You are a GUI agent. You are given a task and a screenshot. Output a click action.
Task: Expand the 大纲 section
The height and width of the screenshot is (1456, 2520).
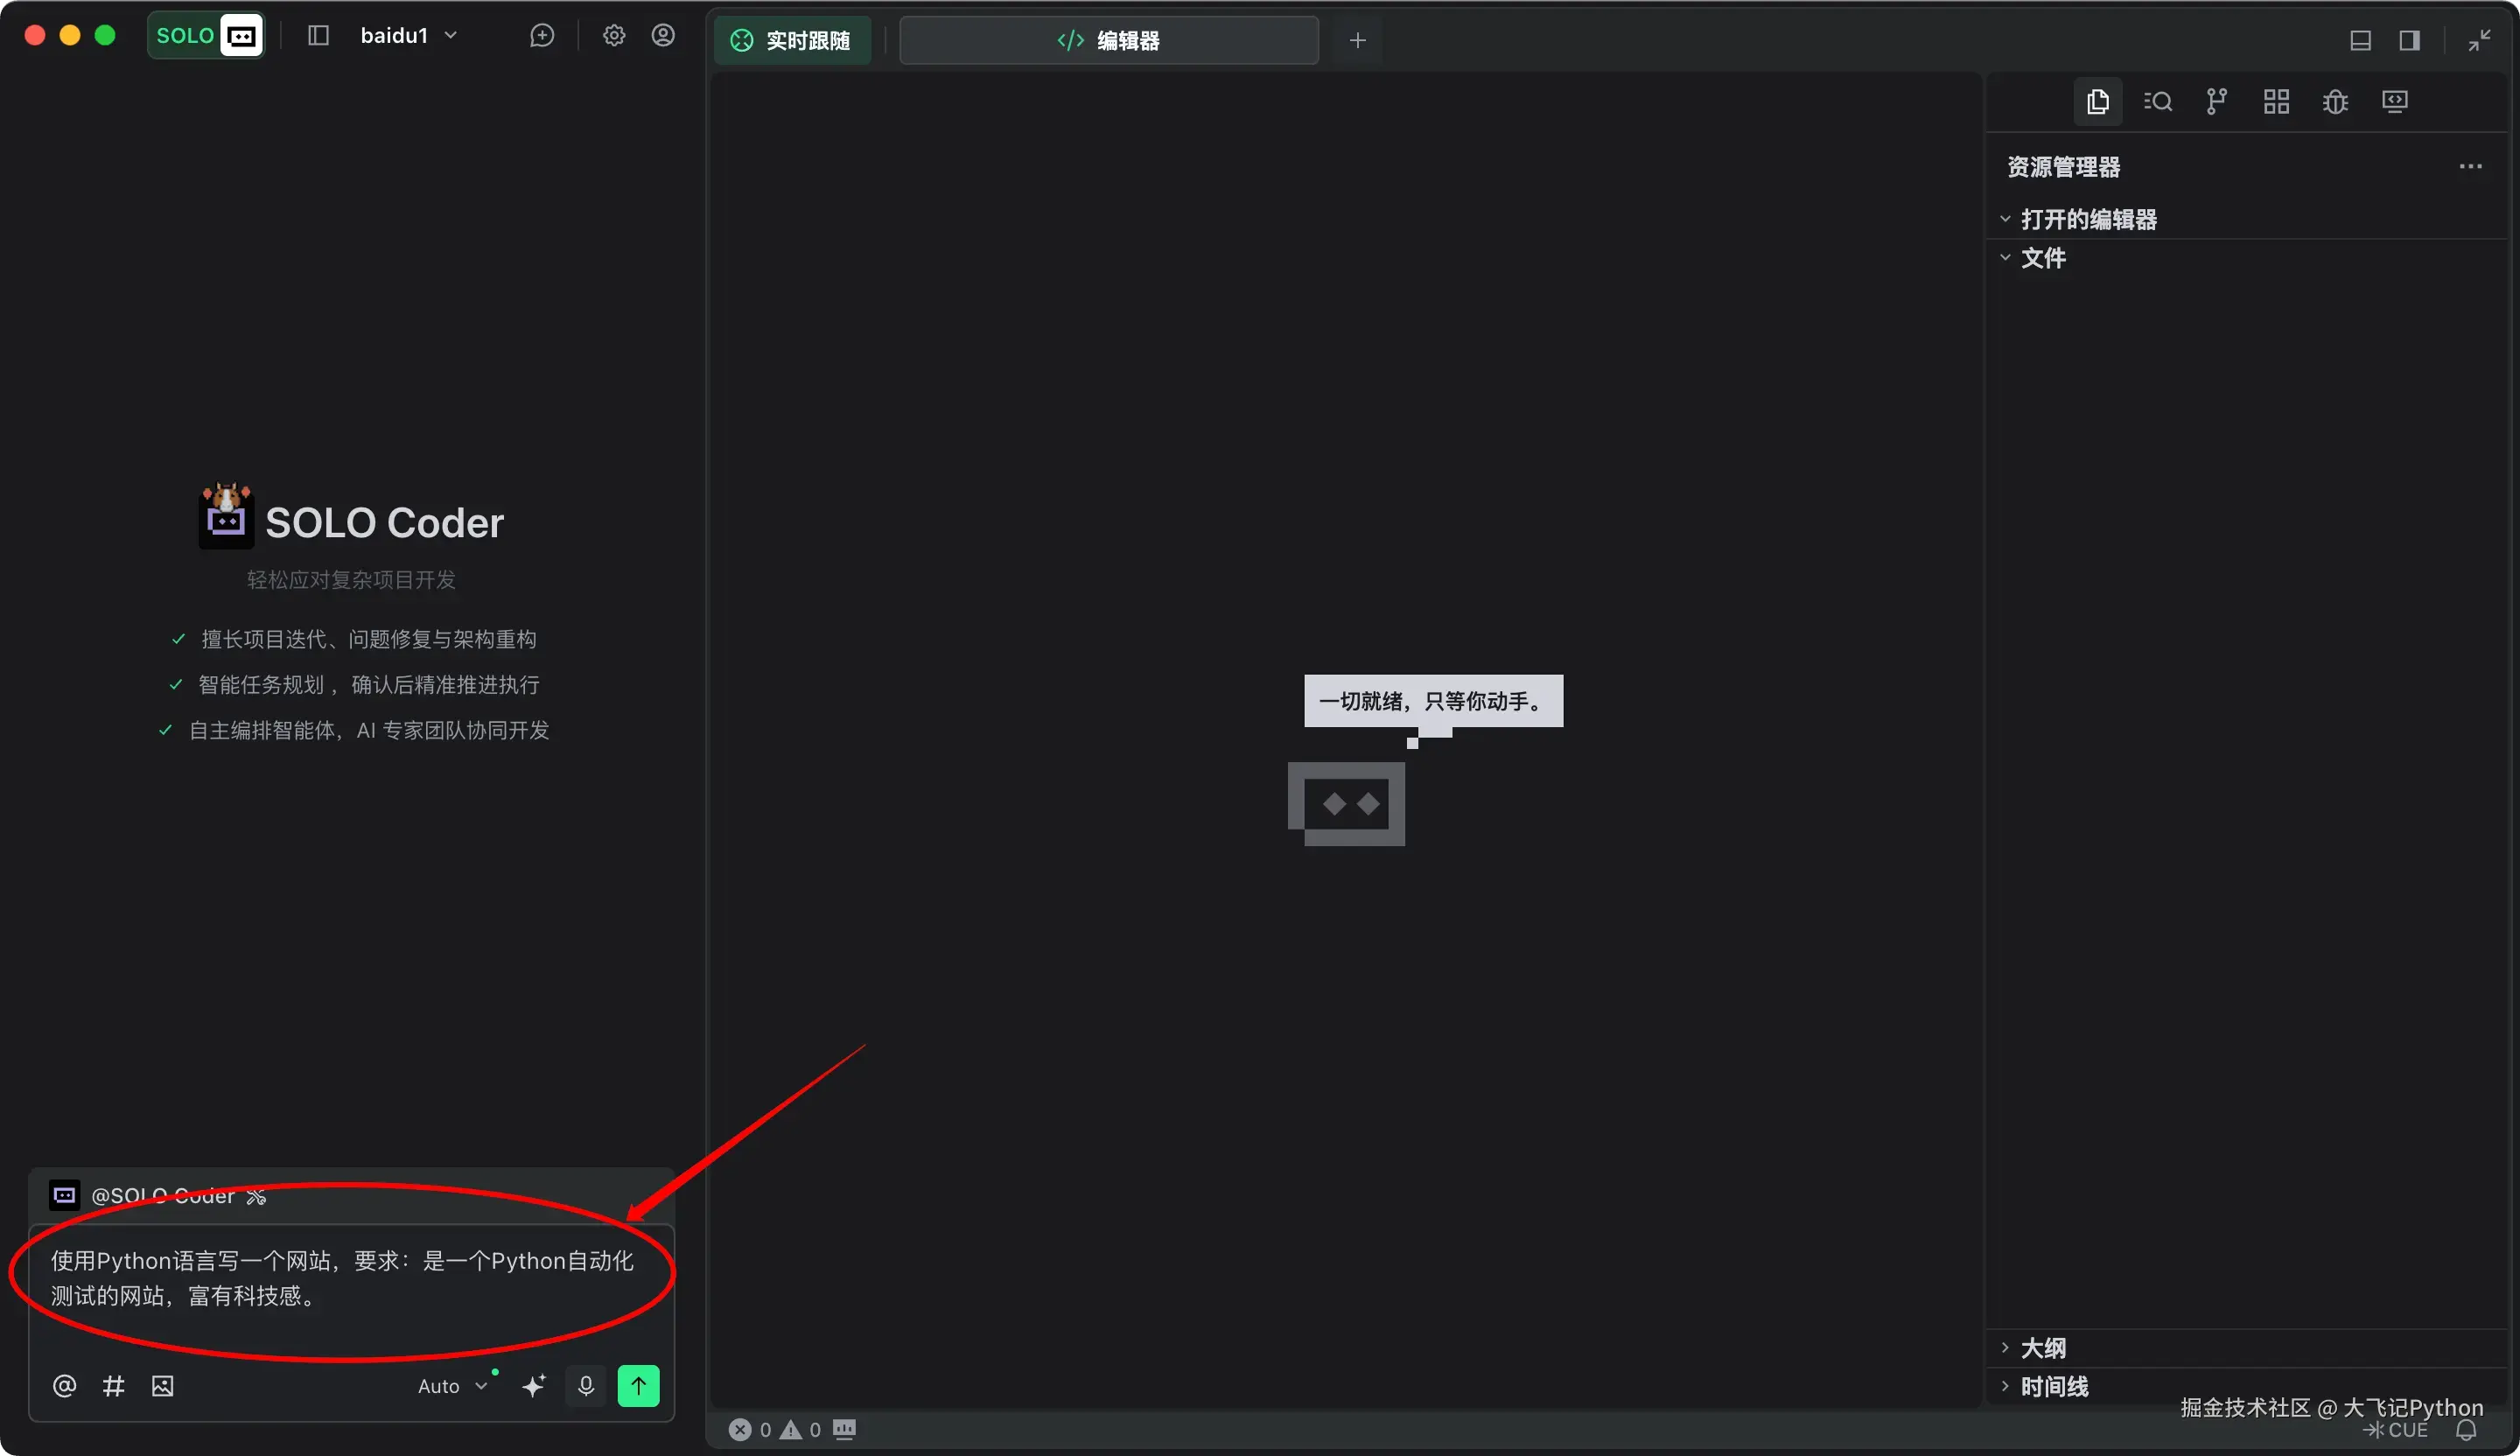point(2042,1348)
